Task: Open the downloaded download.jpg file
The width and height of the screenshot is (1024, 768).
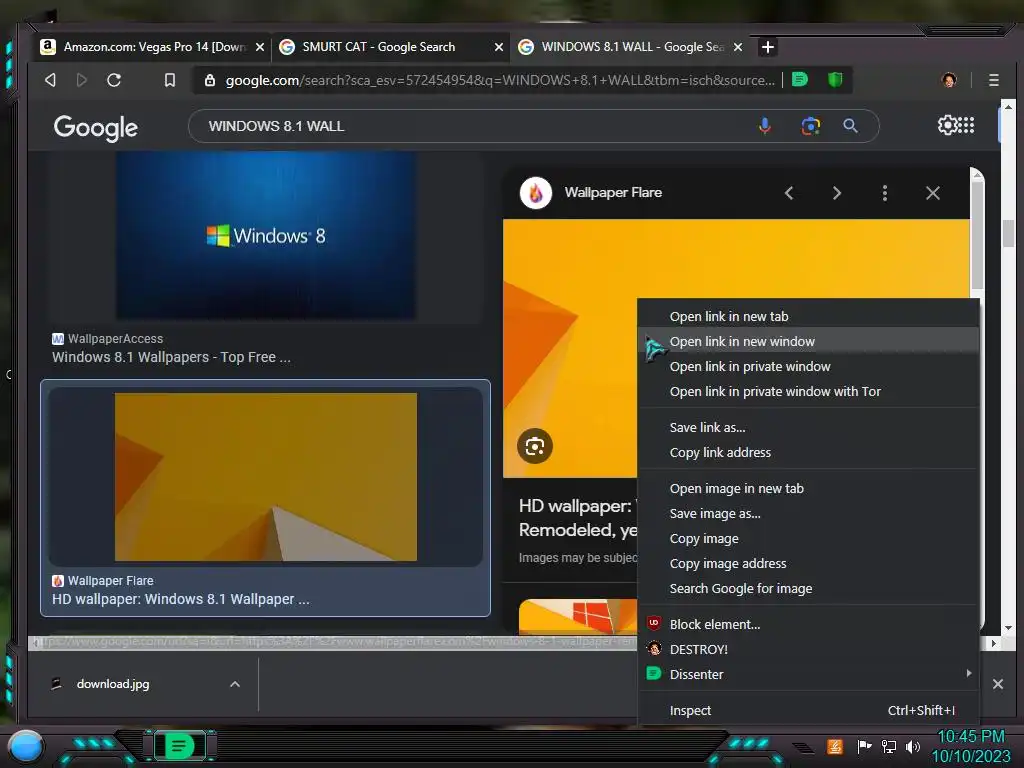Action: pyautogui.click(x=112, y=684)
